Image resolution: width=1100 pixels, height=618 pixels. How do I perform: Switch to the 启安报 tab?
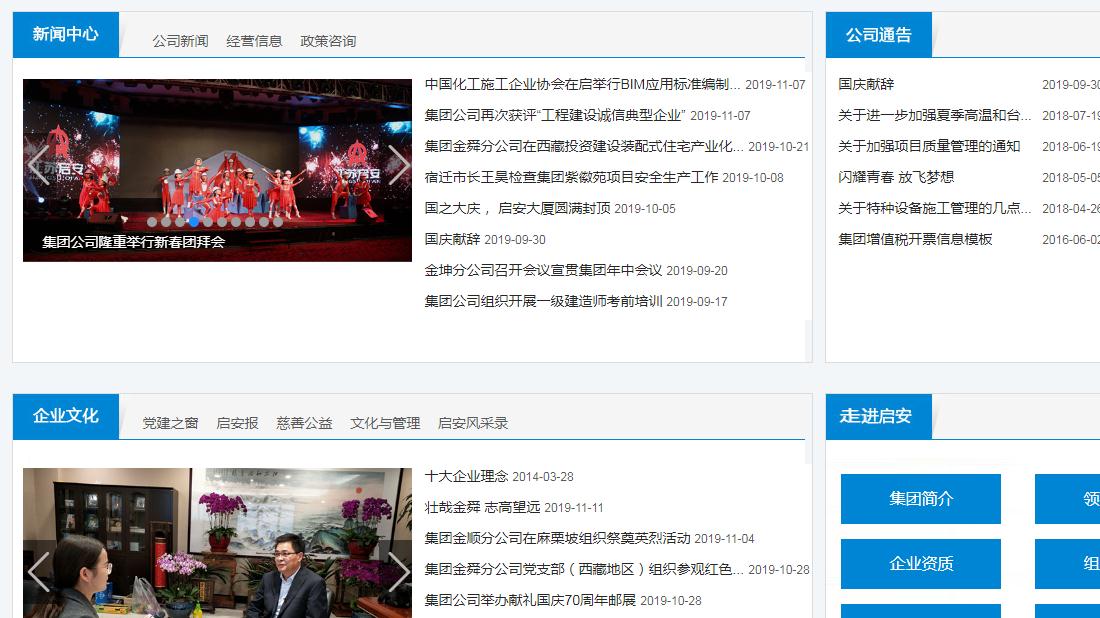pos(237,423)
